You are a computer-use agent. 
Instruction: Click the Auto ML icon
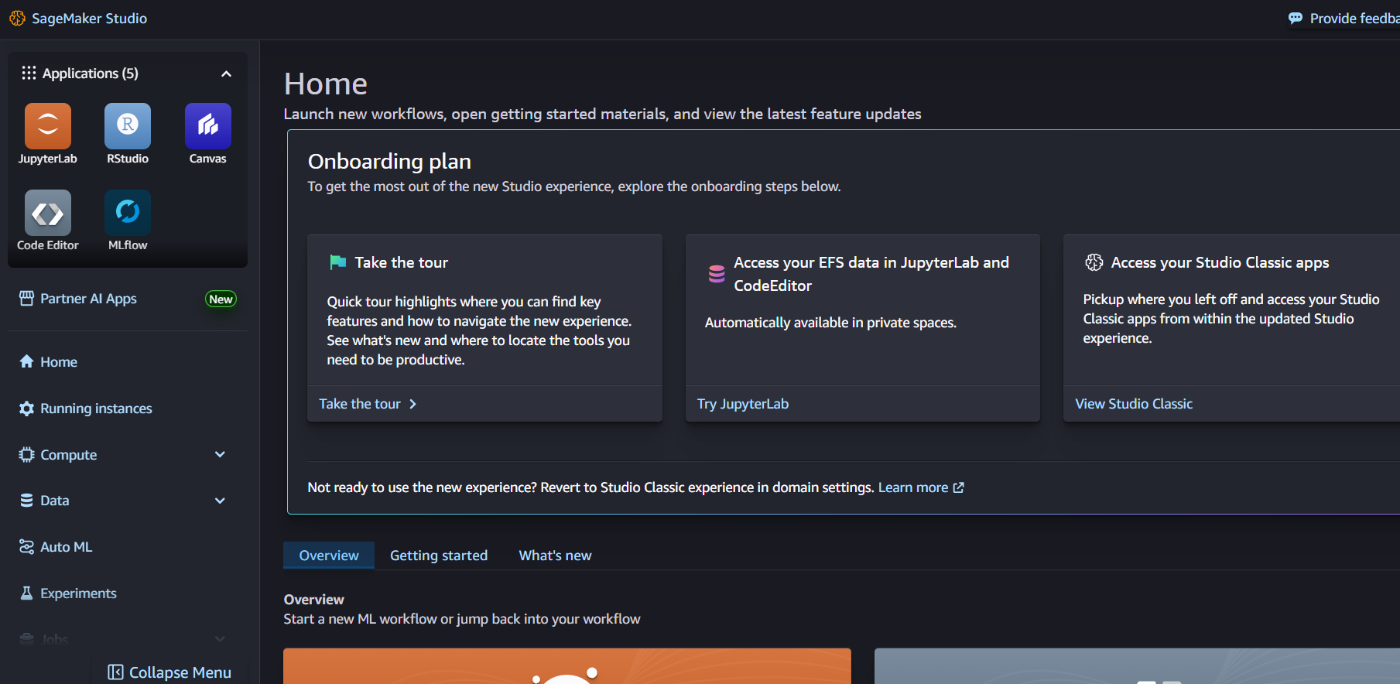click(x=27, y=547)
